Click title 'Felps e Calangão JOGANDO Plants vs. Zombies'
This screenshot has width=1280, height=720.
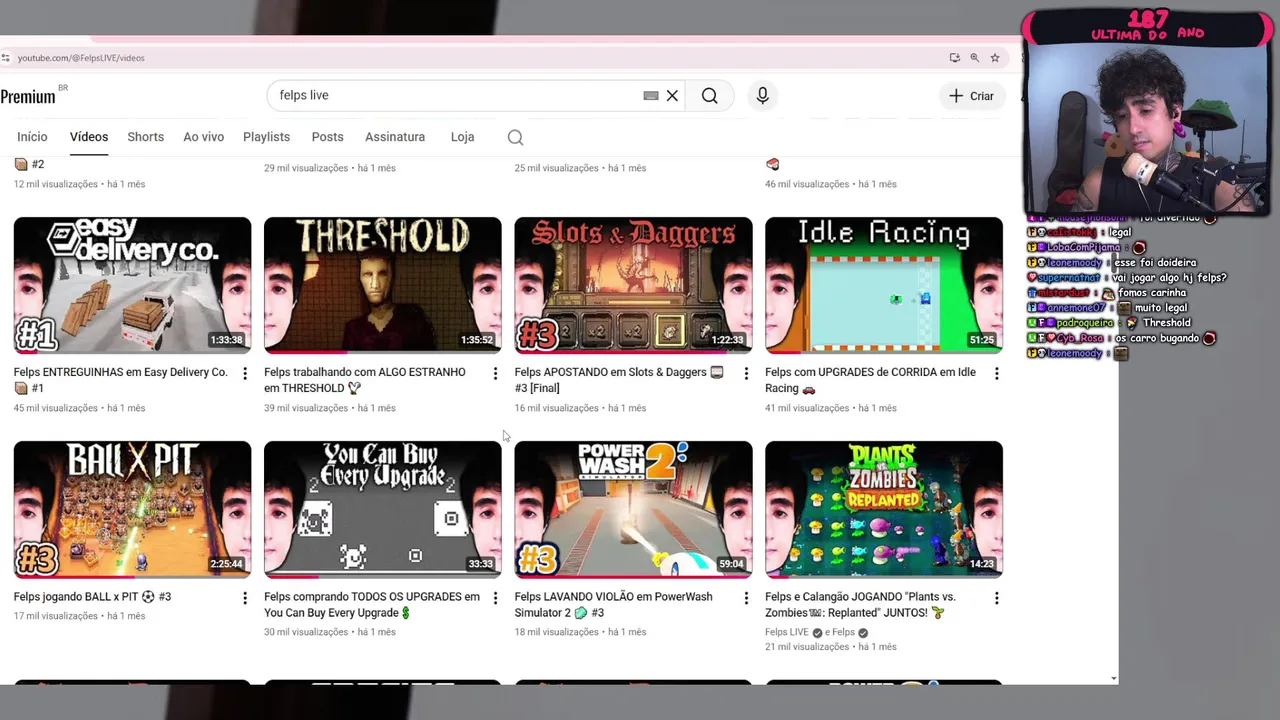tap(862, 605)
